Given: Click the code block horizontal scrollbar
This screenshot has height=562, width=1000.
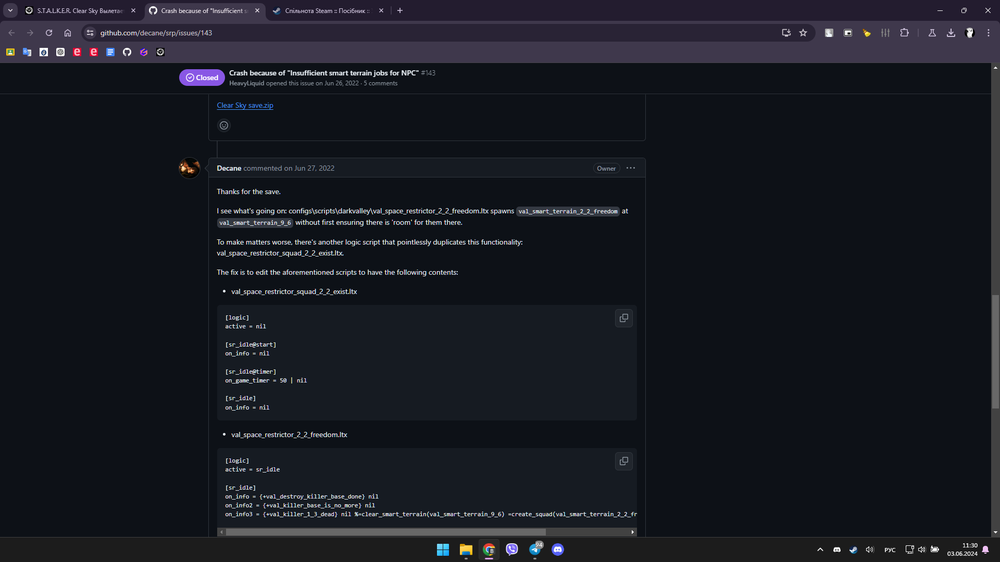Looking at the screenshot, I should (x=386, y=532).
